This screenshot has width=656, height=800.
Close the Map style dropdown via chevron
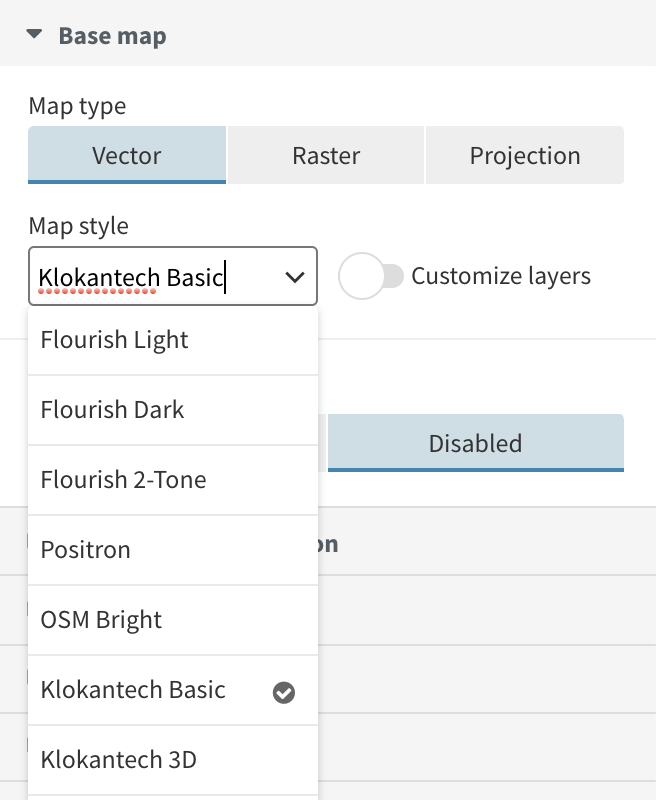coord(295,277)
